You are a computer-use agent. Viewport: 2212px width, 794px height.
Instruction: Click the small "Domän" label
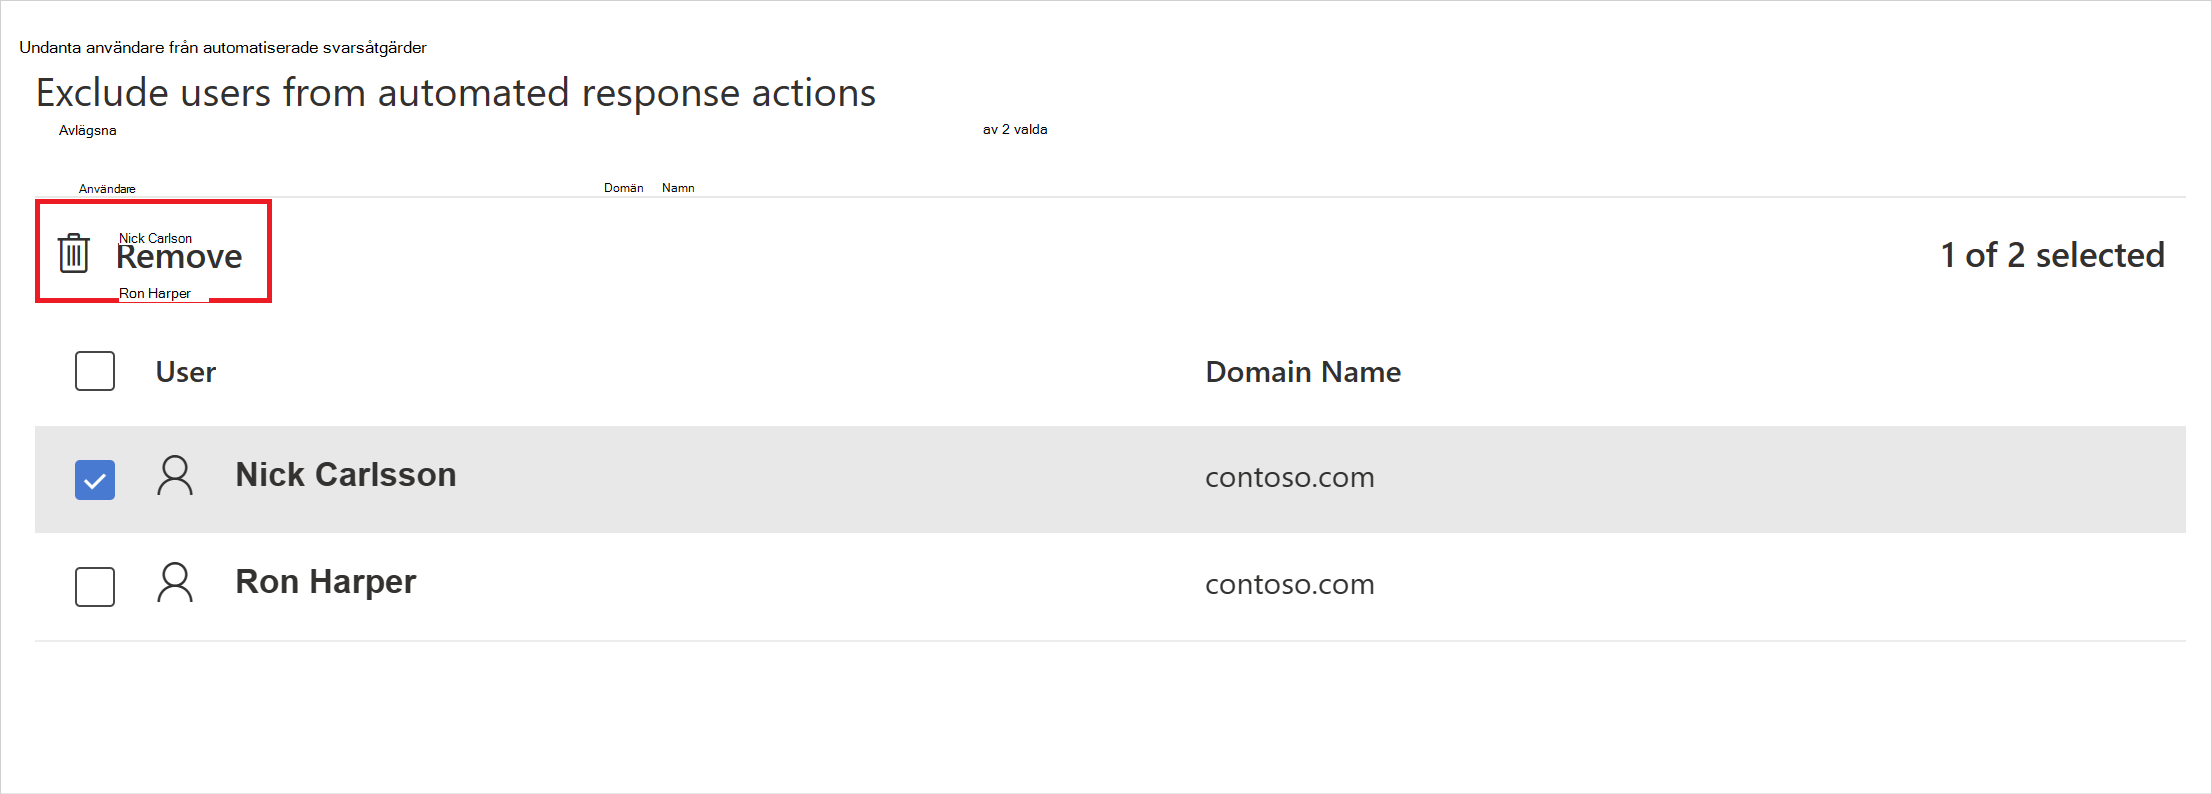click(x=623, y=188)
